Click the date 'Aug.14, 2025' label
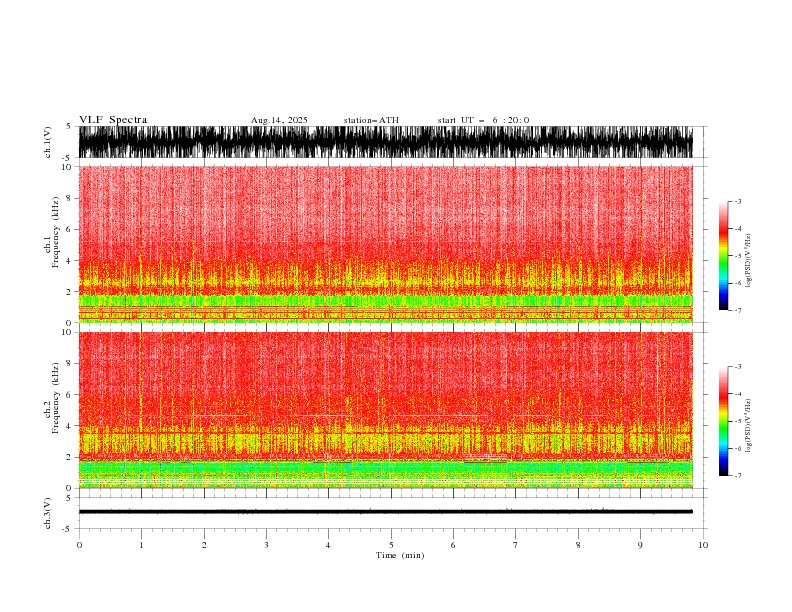Screen dimensions: 792x612 pos(279,120)
